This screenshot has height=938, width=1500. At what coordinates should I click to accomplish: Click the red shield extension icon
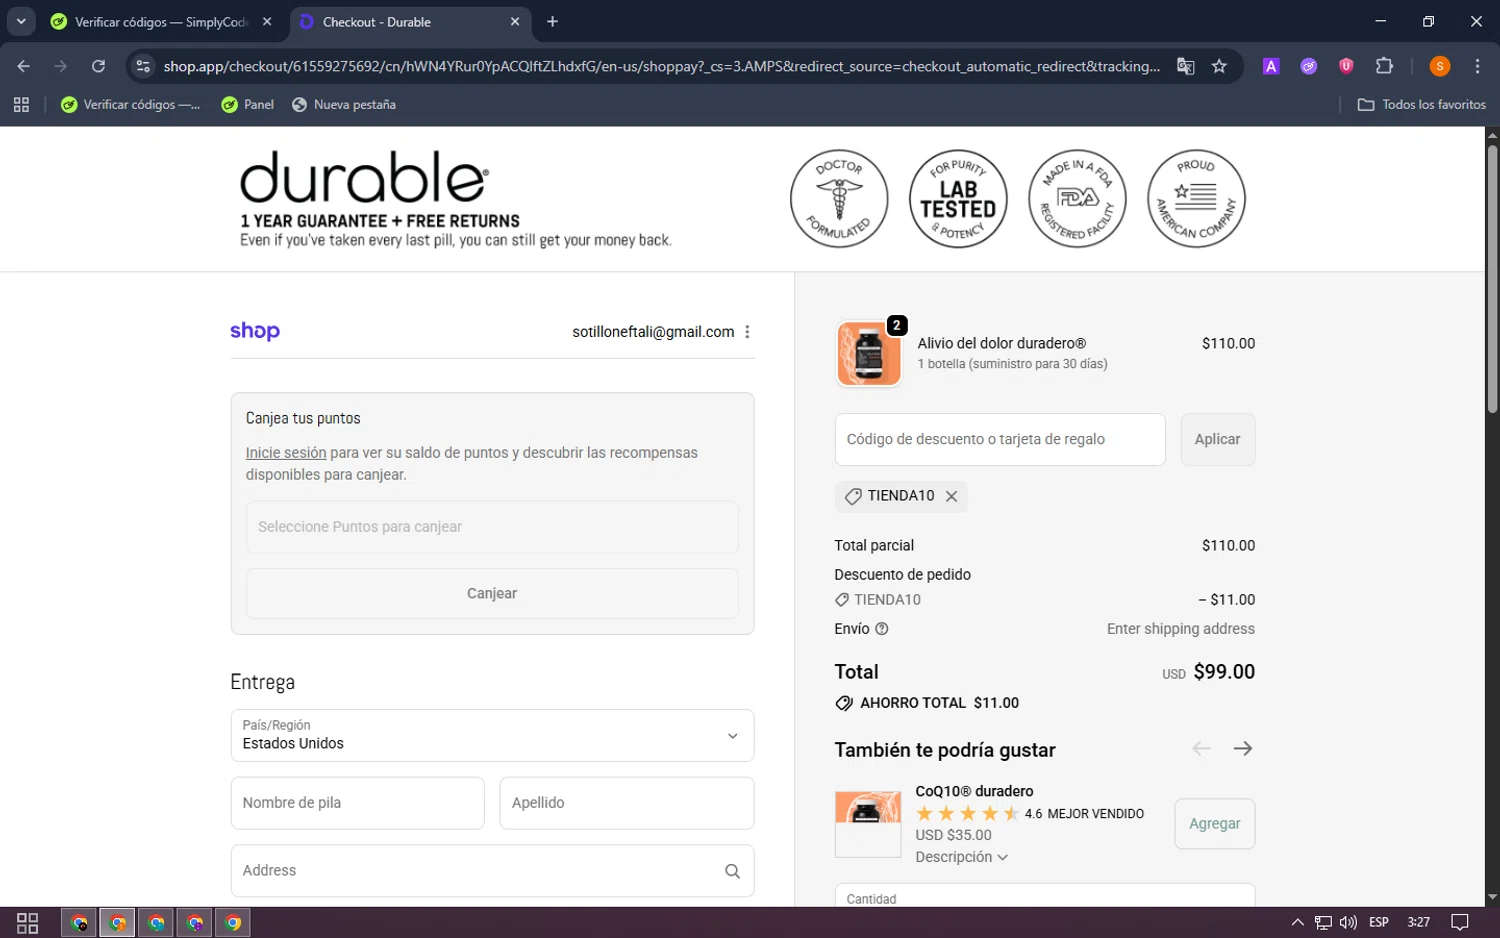(x=1346, y=66)
